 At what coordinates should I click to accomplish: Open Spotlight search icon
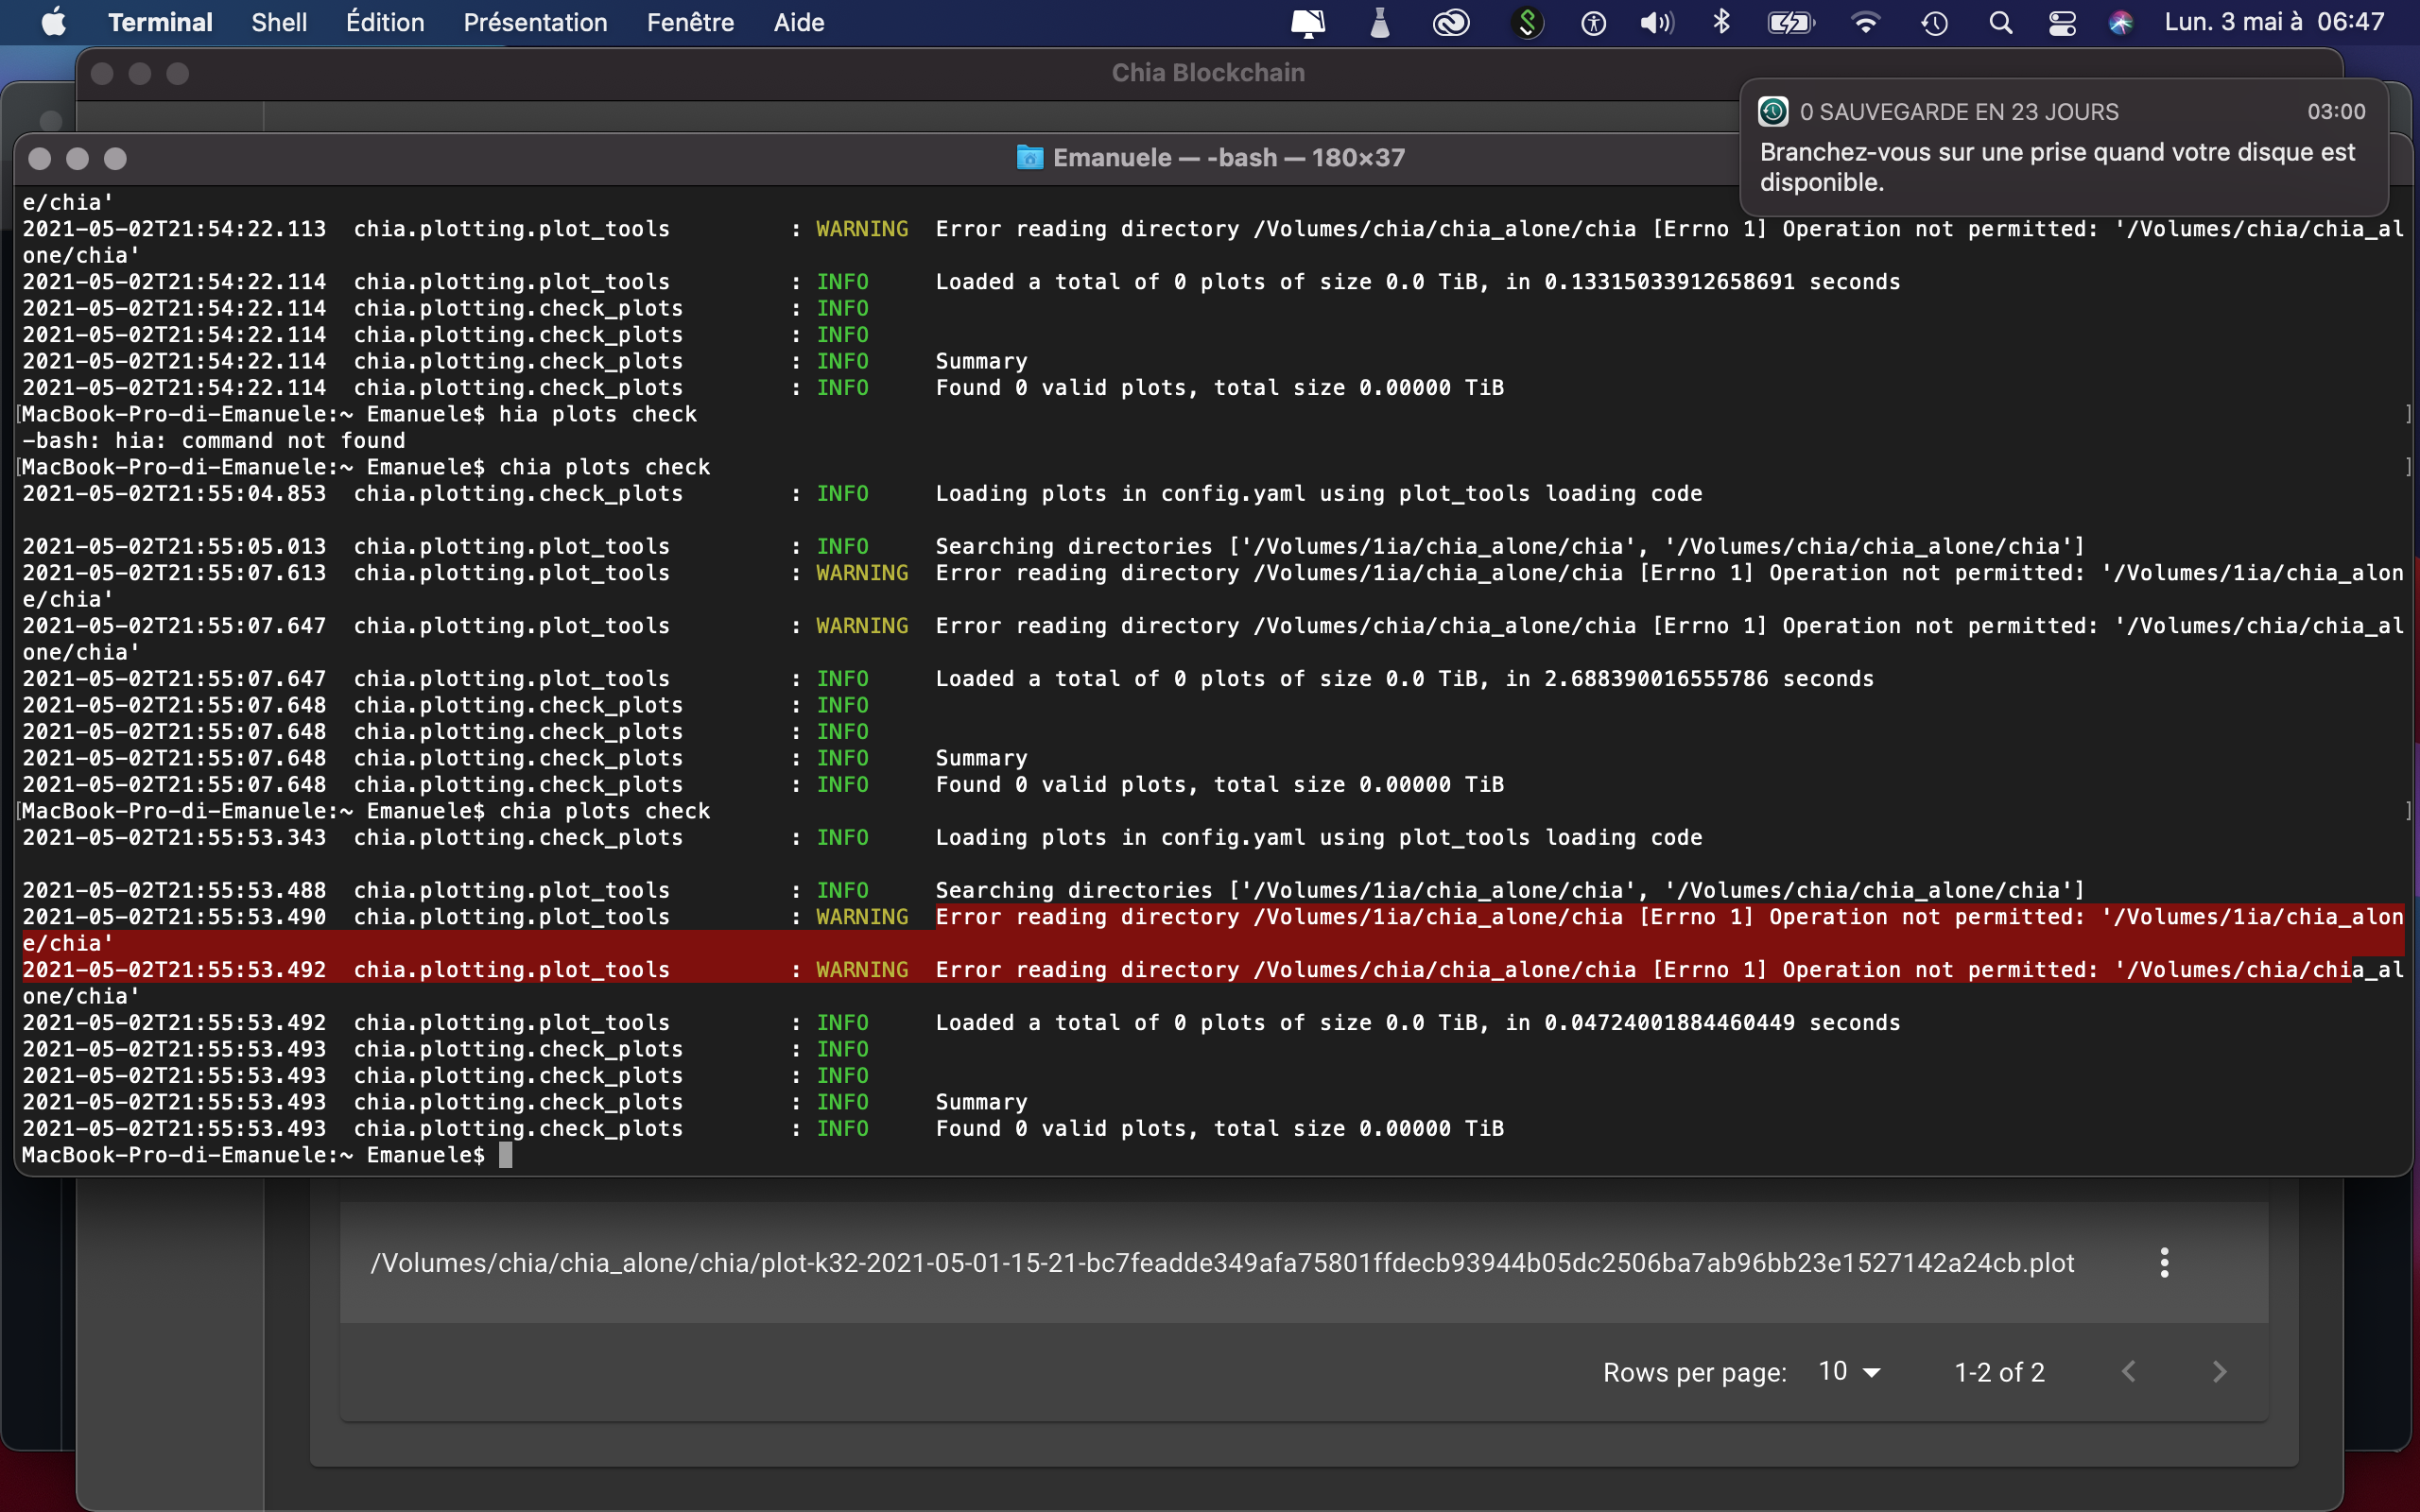tap(2001, 22)
